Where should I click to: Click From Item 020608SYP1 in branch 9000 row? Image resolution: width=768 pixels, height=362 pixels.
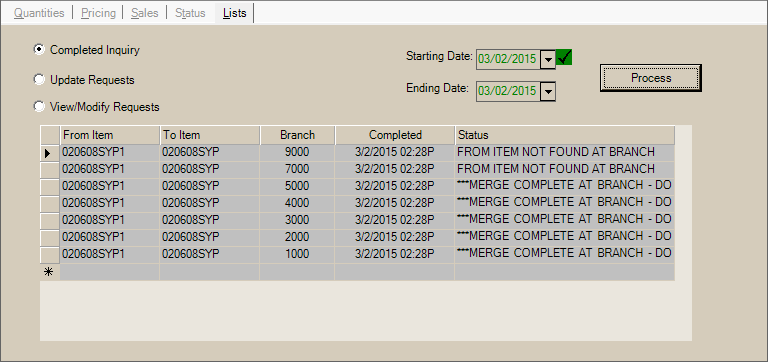[x=110, y=153]
